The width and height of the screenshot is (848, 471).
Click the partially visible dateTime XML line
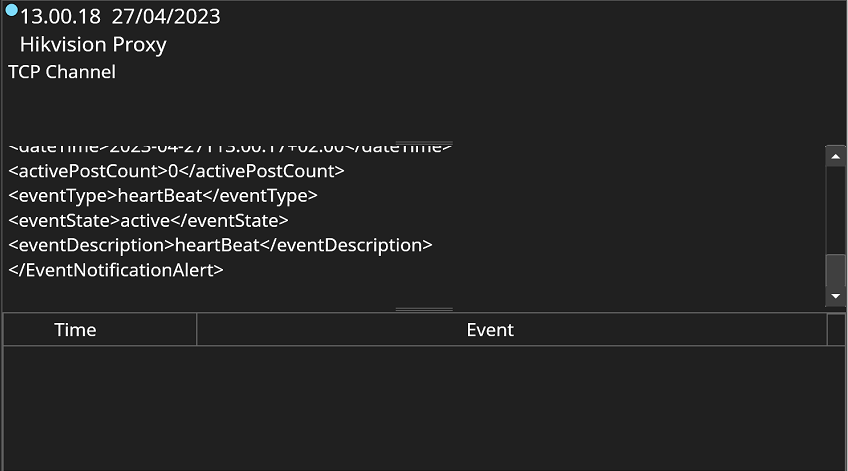pyautogui.click(x=230, y=149)
